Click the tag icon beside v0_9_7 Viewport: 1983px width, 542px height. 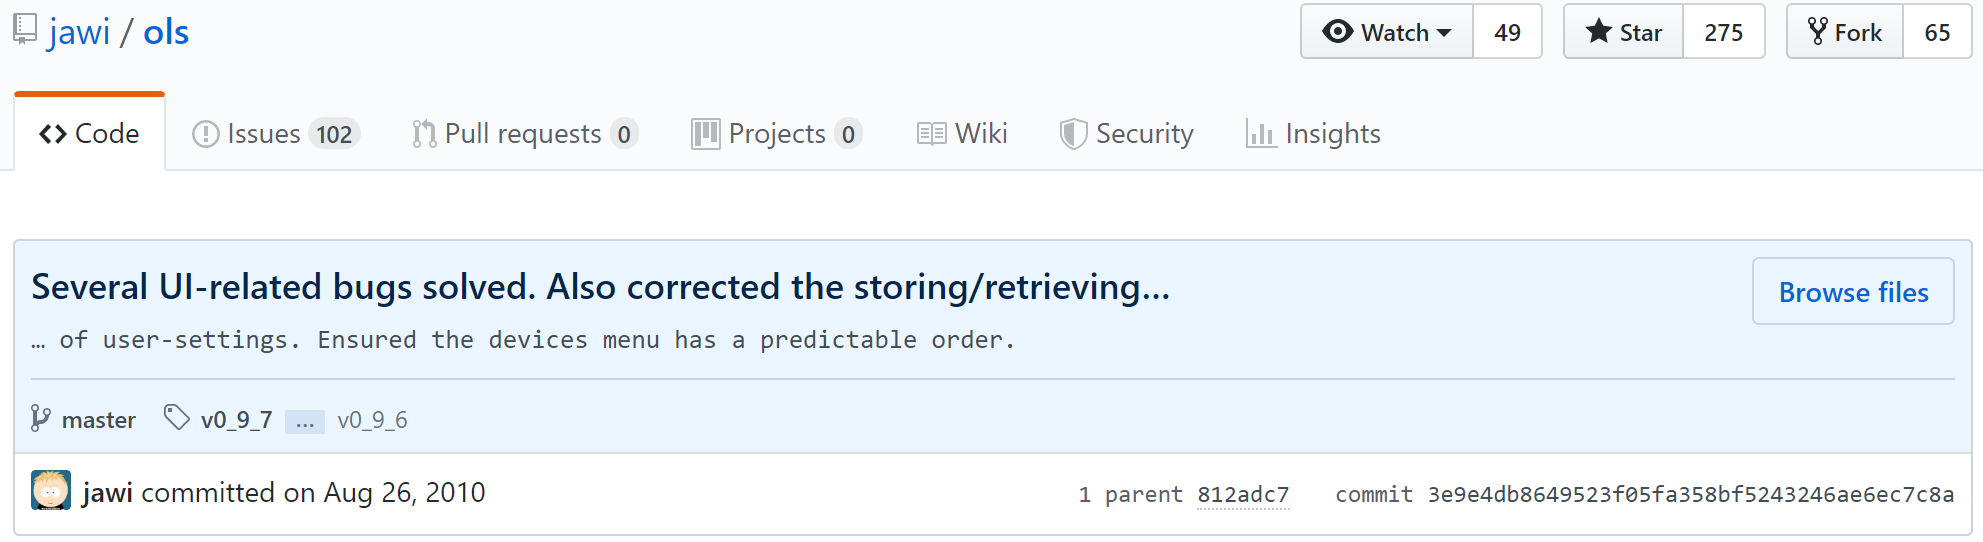pyautogui.click(x=176, y=417)
